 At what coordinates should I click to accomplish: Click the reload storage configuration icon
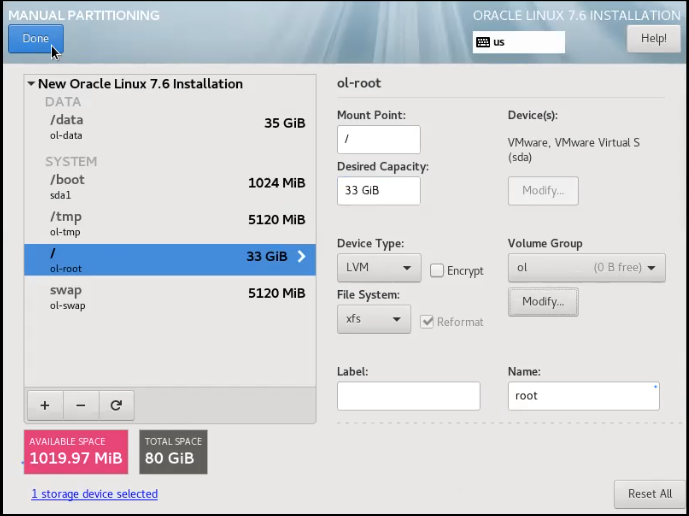(x=116, y=405)
